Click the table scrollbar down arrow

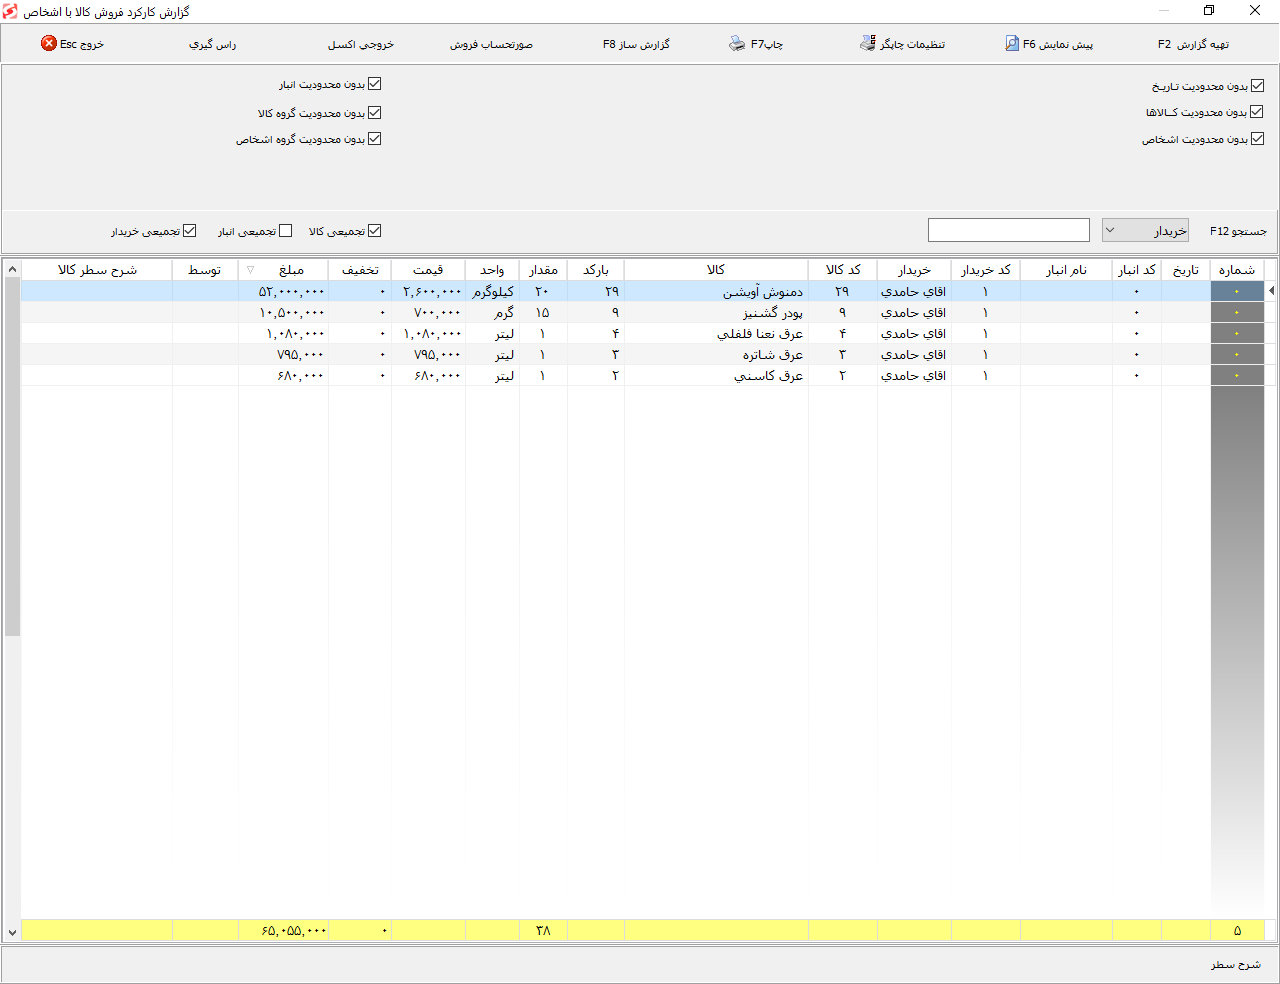[12, 932]
